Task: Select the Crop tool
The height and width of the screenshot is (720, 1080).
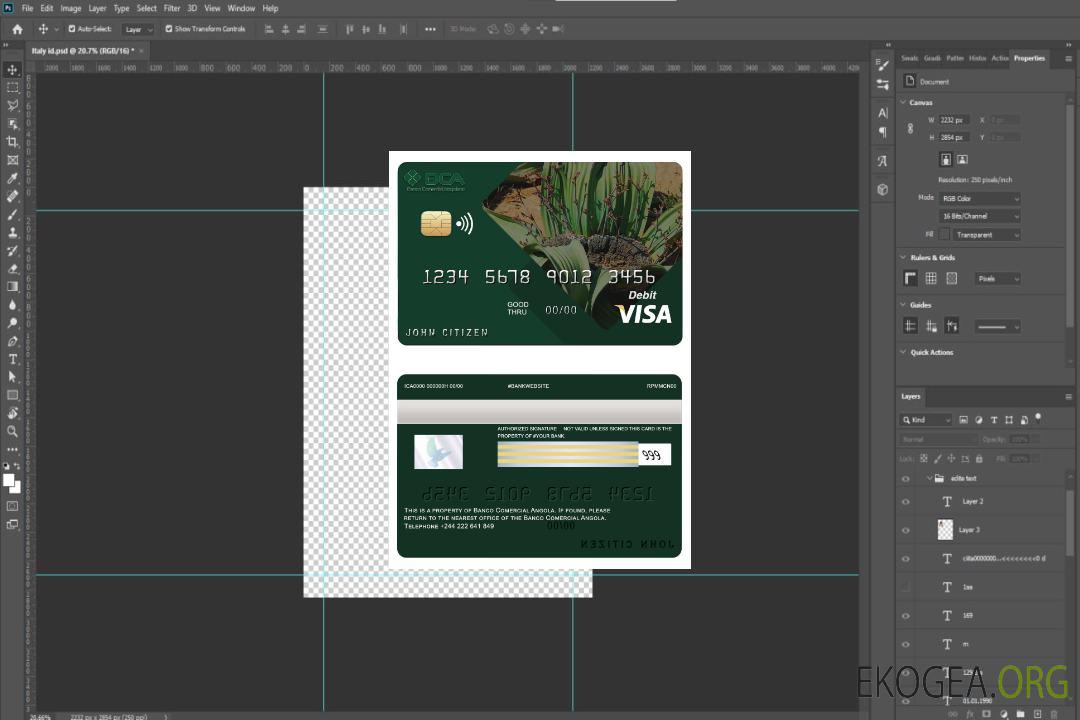Action: coord(12,142)
